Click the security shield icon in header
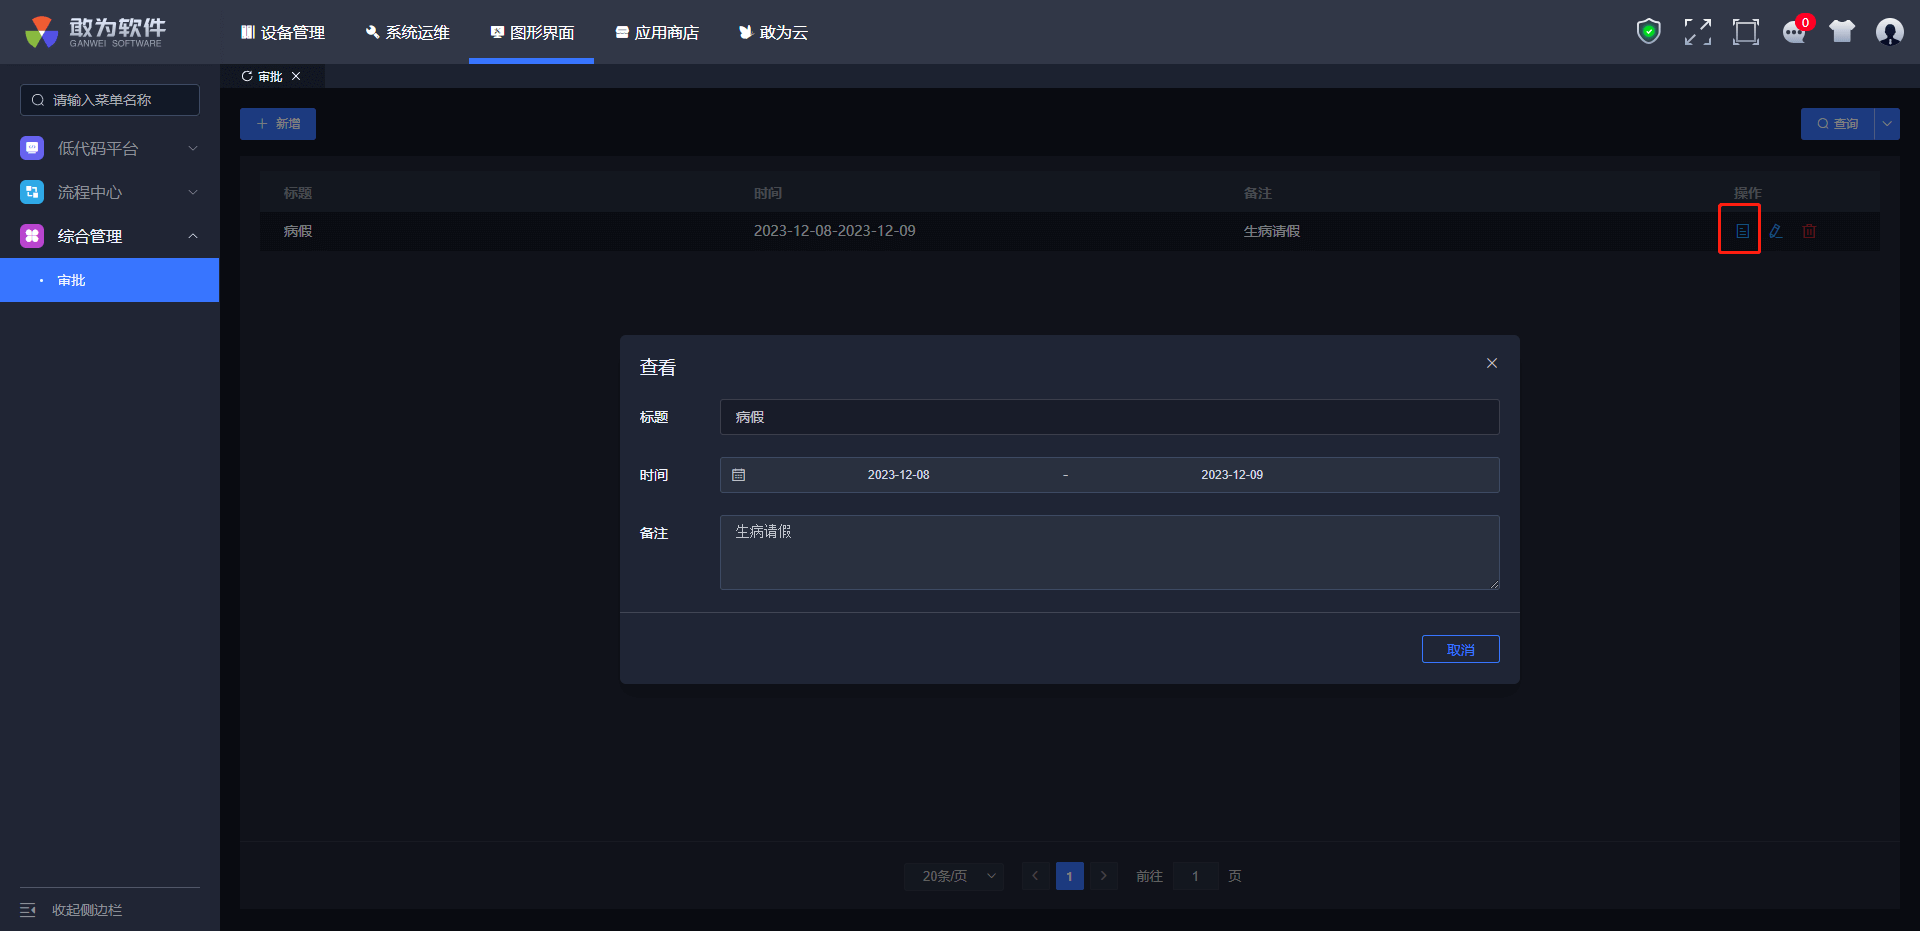The height and width of the screenshot is (931, 1920). click(x=1648, y=32)
